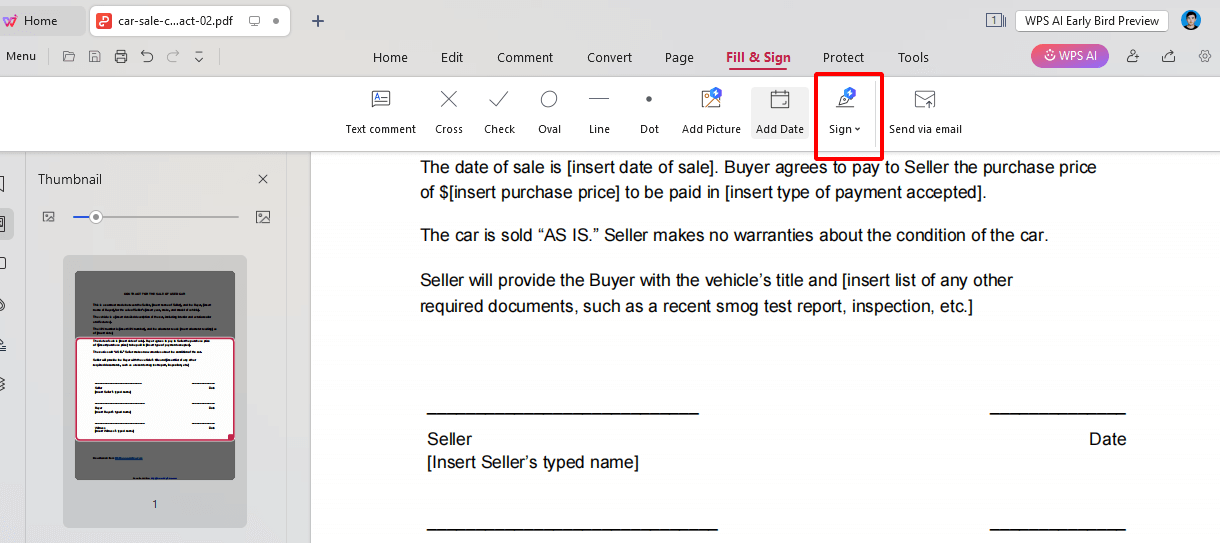Print the document using the printer icon

(121, 57)
